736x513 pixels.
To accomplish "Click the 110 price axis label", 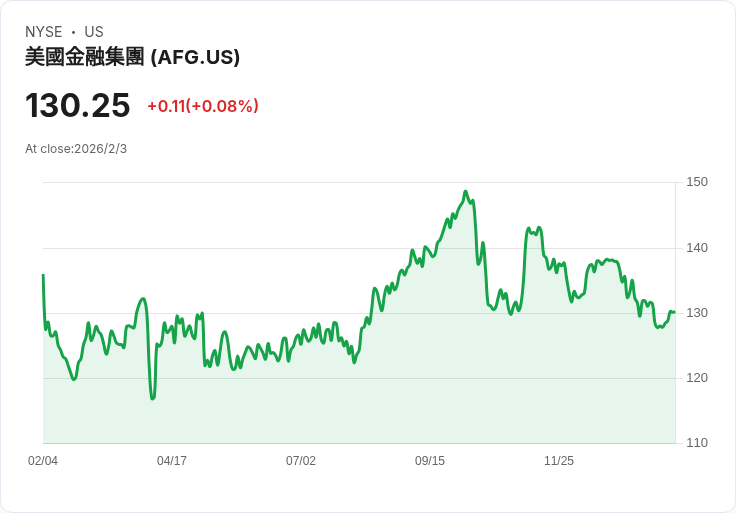I will [x=697, y=443].
